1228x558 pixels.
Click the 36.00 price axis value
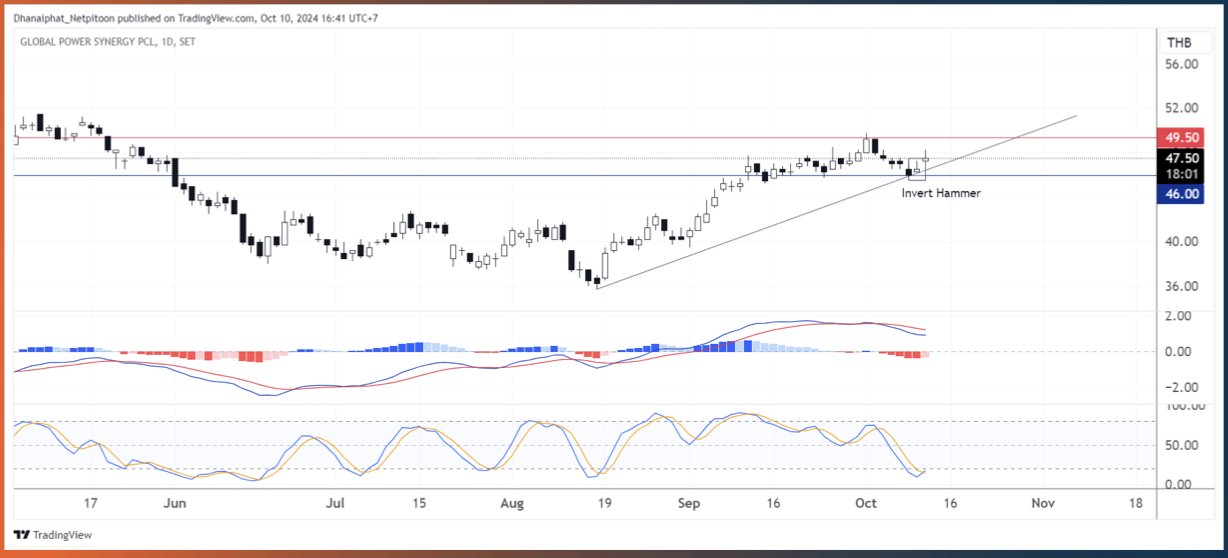[x=1182, y=286]
